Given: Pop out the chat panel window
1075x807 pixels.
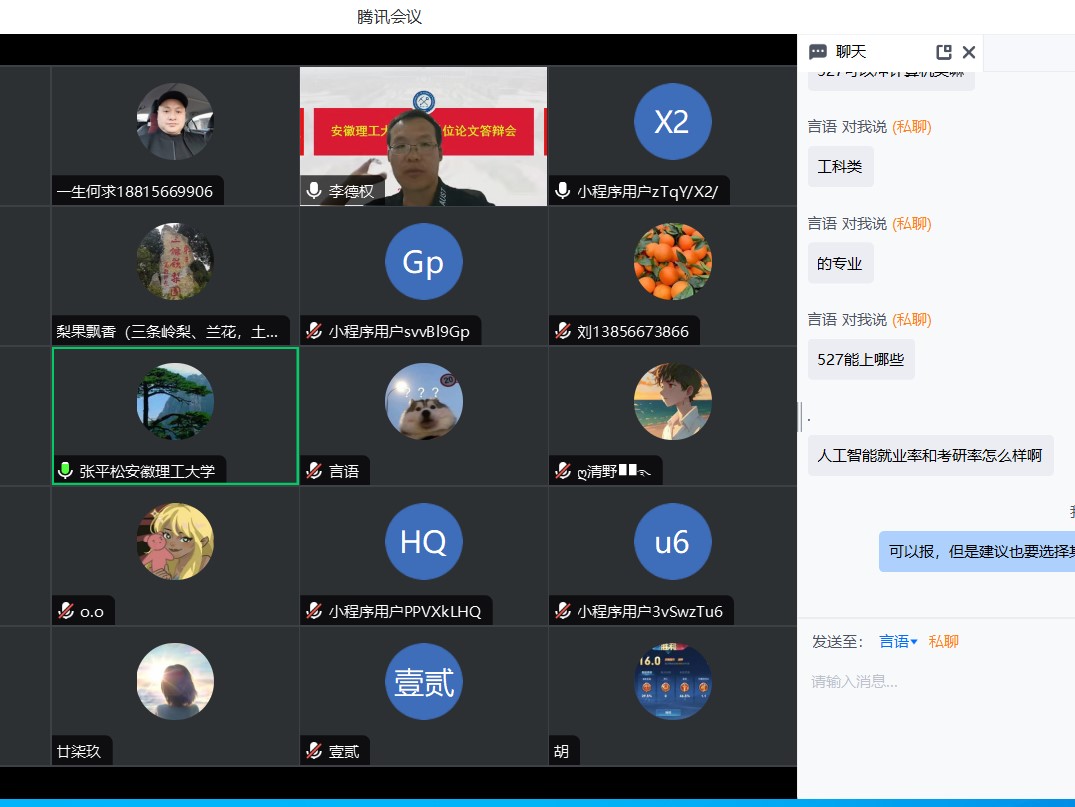Looking at the screenshot, I should (x=943, y=52).
